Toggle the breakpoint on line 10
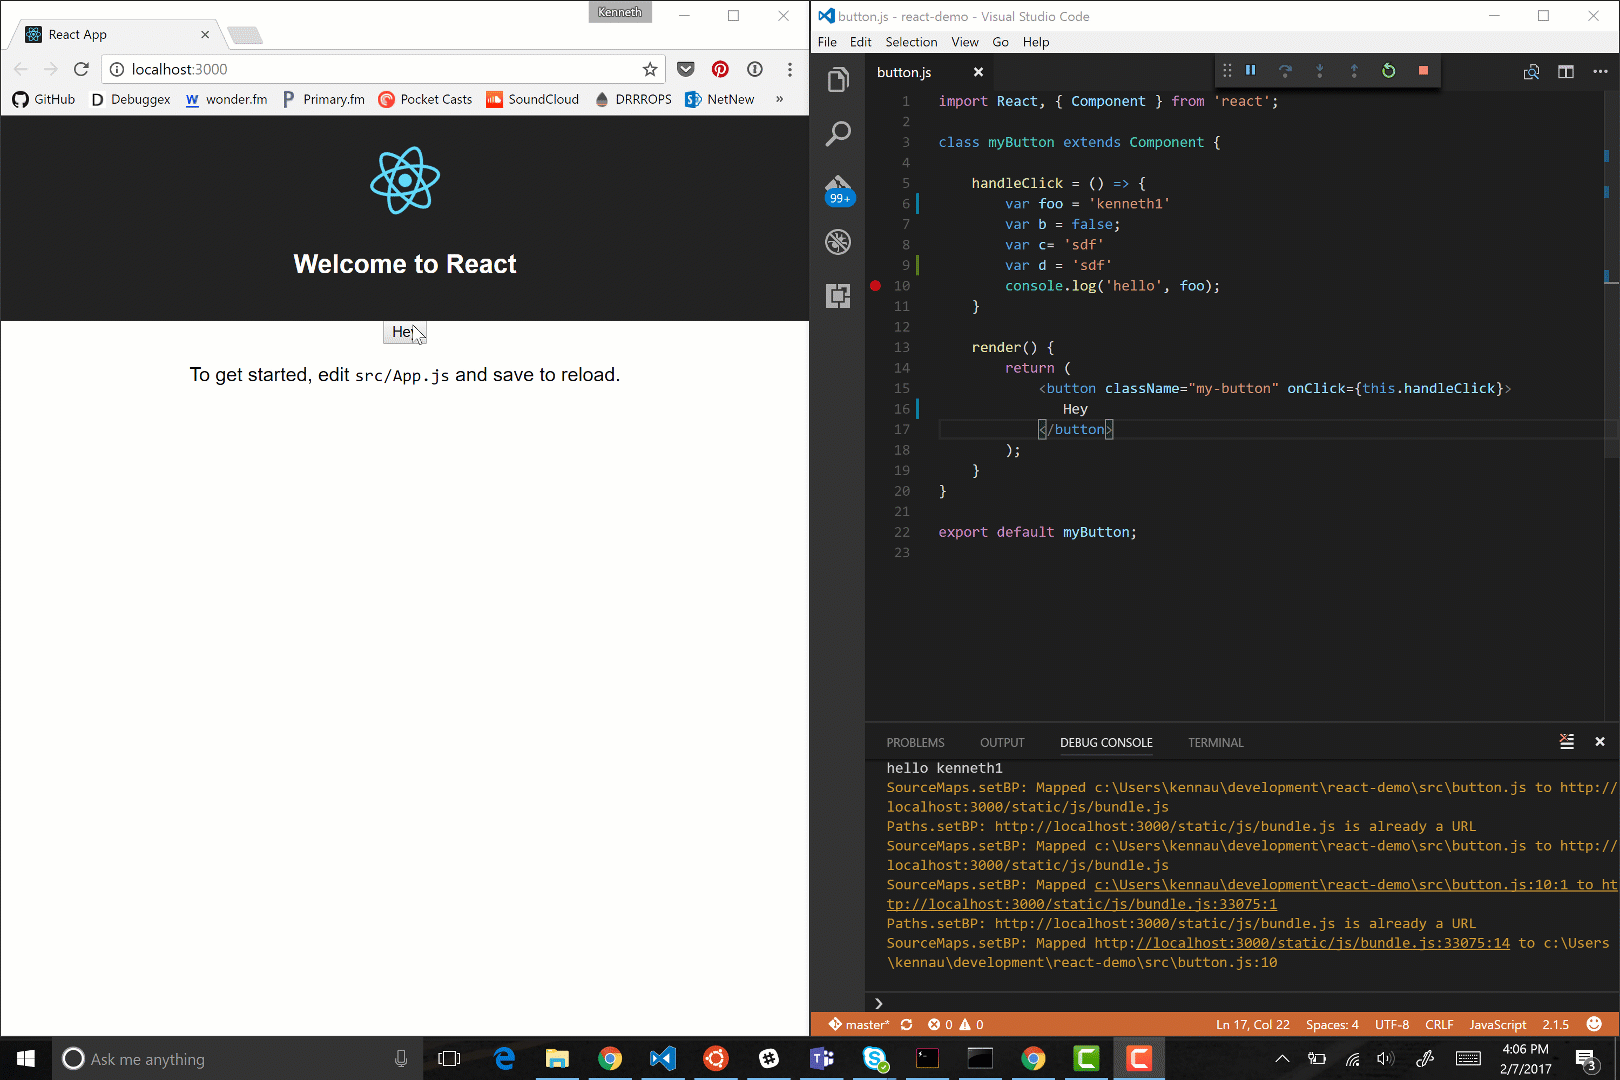The width and height of the screenshot is (1620, 1080). pyautogui.click(x=875, y=286)
